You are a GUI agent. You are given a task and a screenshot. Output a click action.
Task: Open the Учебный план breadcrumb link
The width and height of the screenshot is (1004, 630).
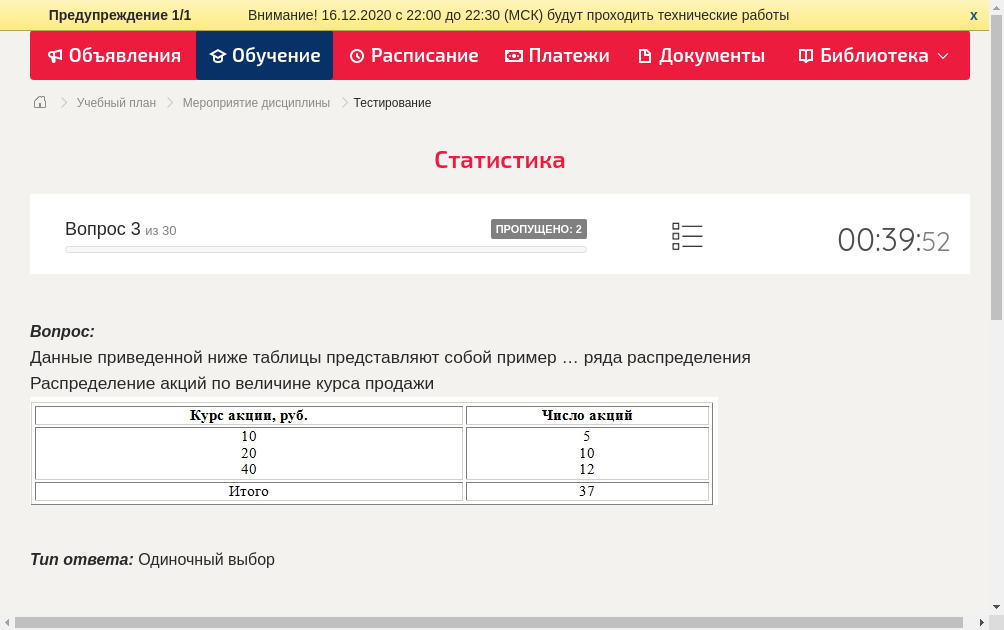(116, 102)
